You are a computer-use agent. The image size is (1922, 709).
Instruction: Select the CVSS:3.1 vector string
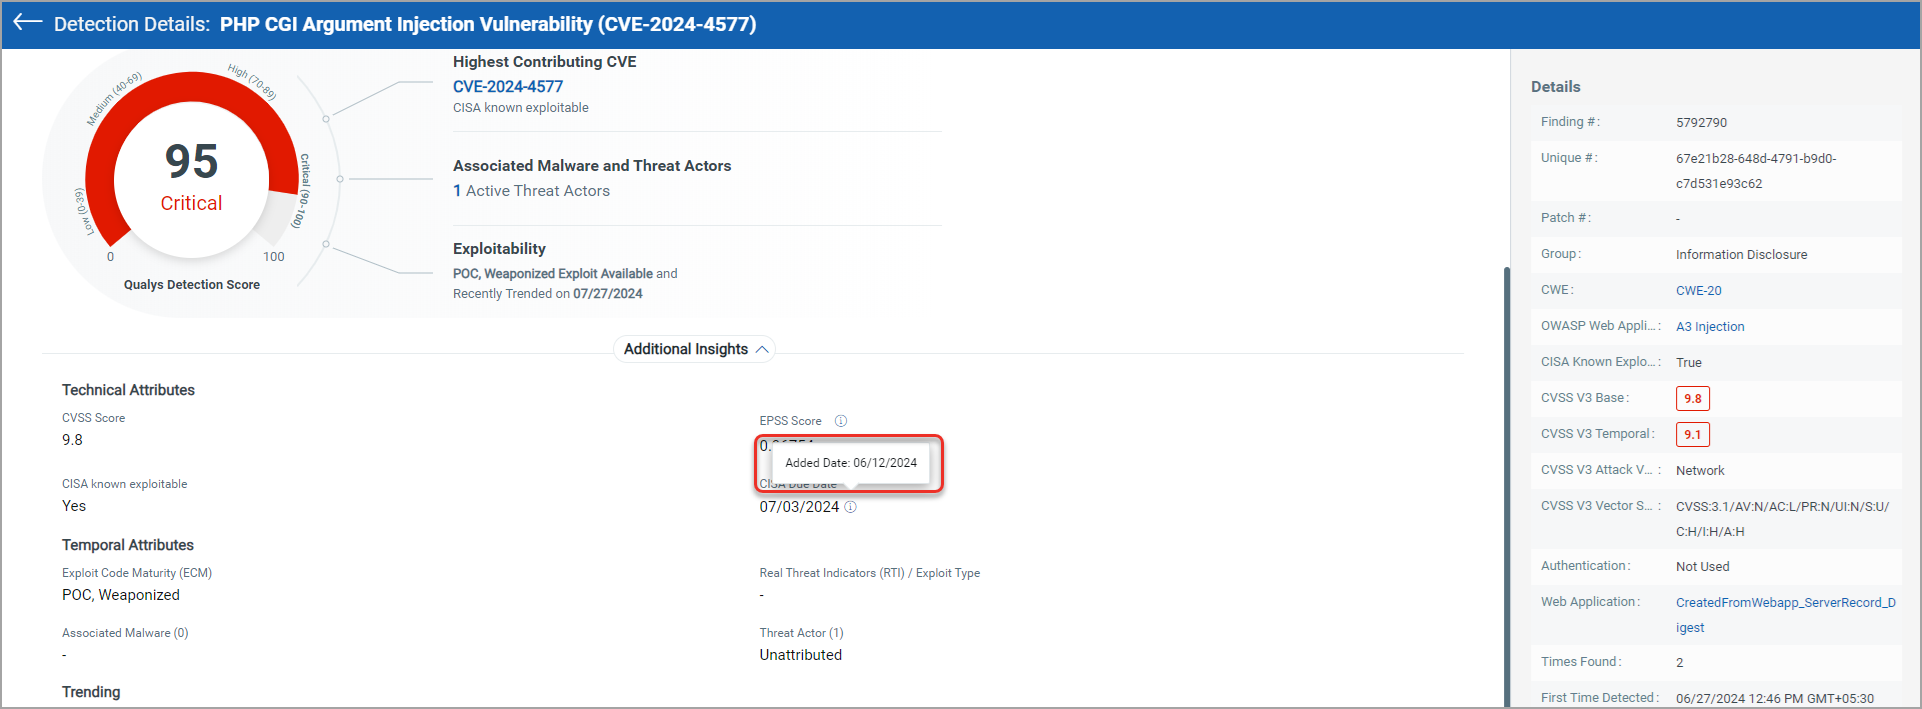tap(1783, 519)
